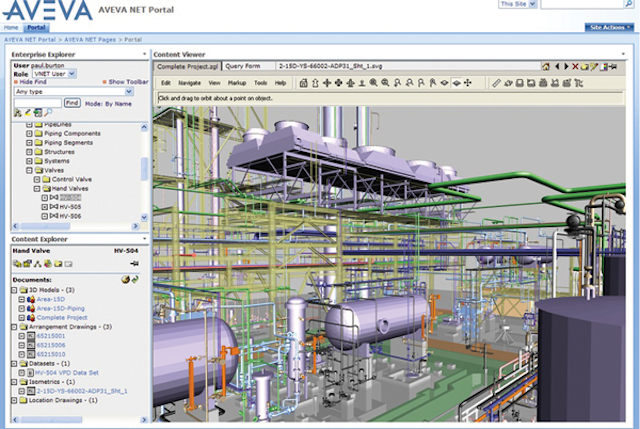Click the pencil edit icon under the Find box
640x429 pixels.
coord(27,112)
